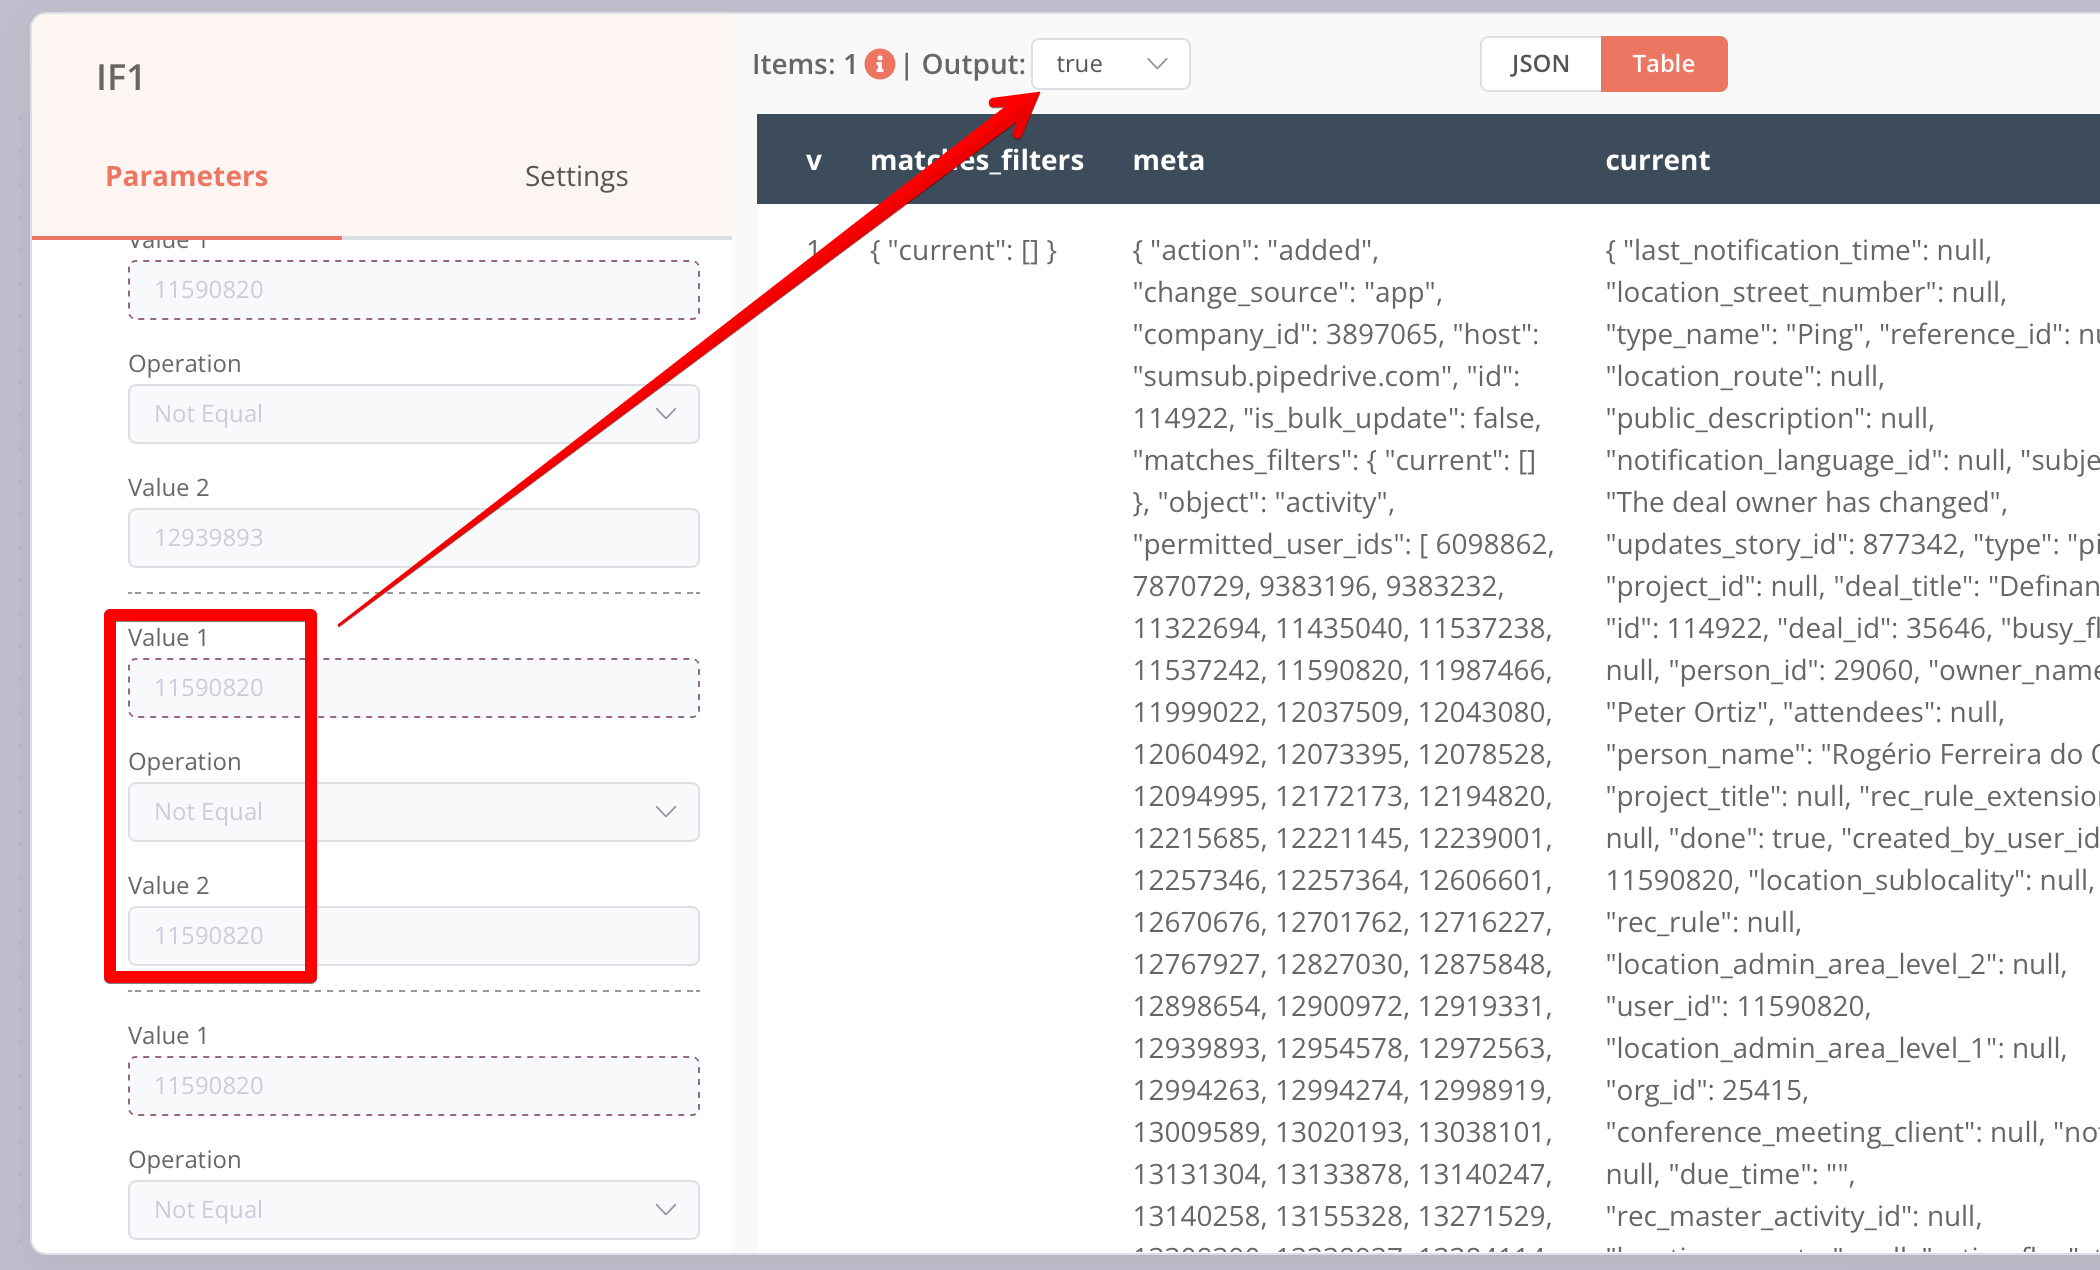Expand the first Not Equal operation dropdown
2100x1270 pixels.
tap(413, 414)
